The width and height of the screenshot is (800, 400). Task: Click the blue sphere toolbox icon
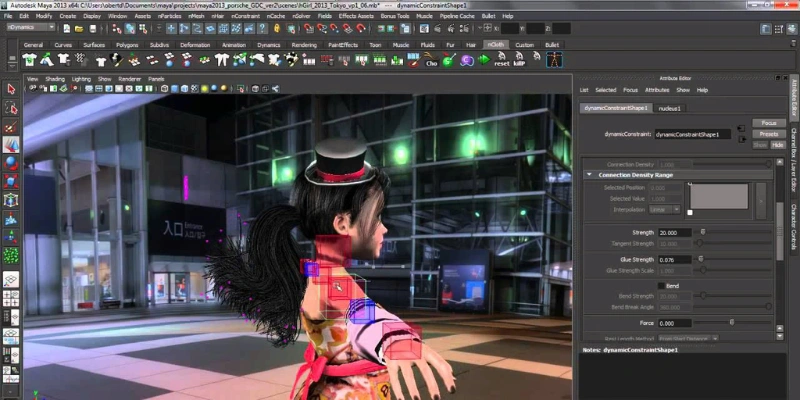(x=11, y=163)
